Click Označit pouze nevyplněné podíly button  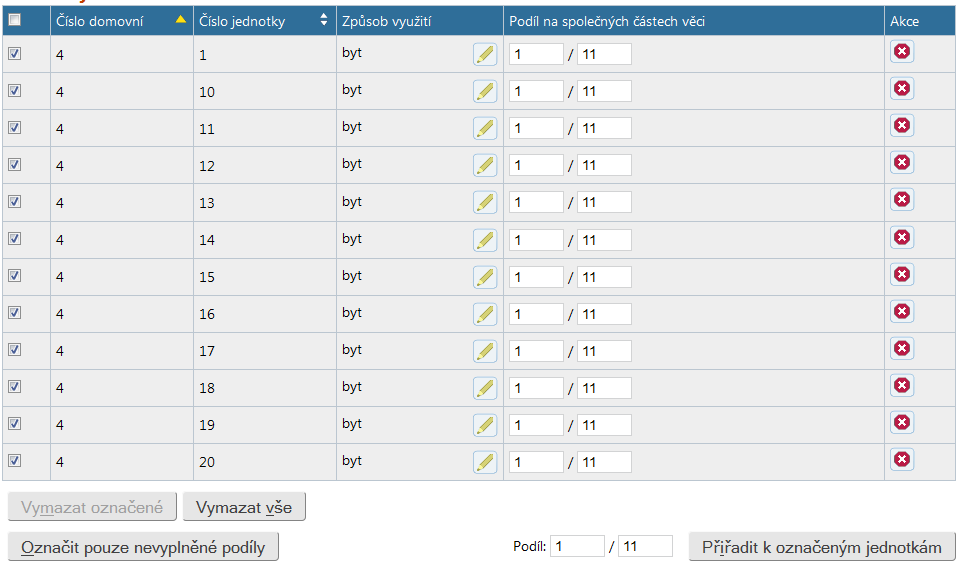(143, 547)
